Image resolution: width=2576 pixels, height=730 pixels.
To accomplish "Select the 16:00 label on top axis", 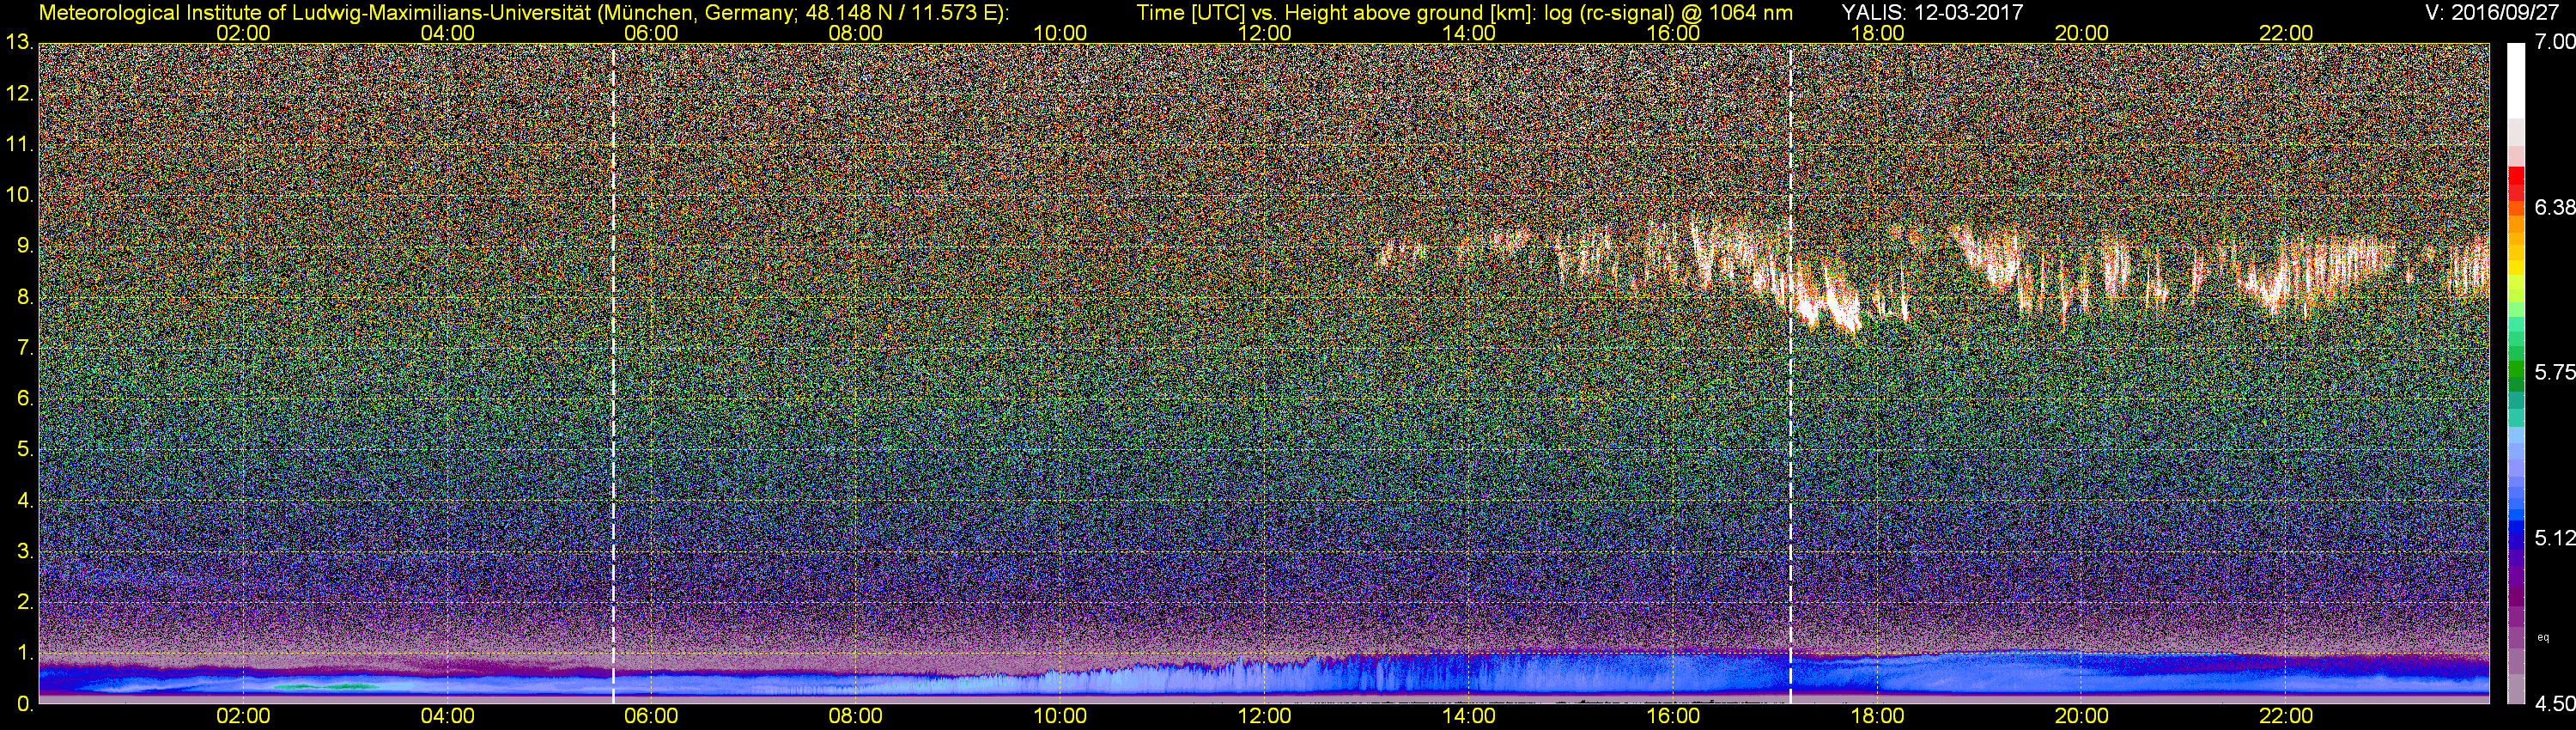I will (1673, 33).
